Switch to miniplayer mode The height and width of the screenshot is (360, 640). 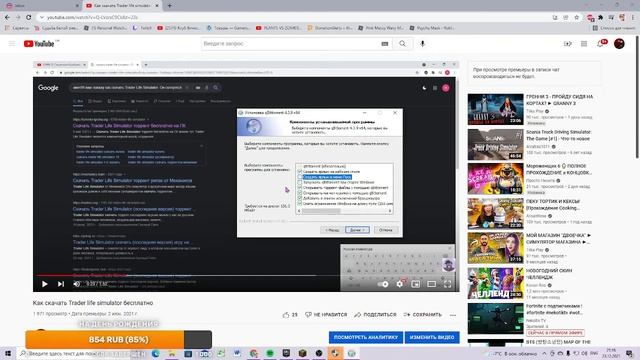pyautogui.click(x=416, y=284)
